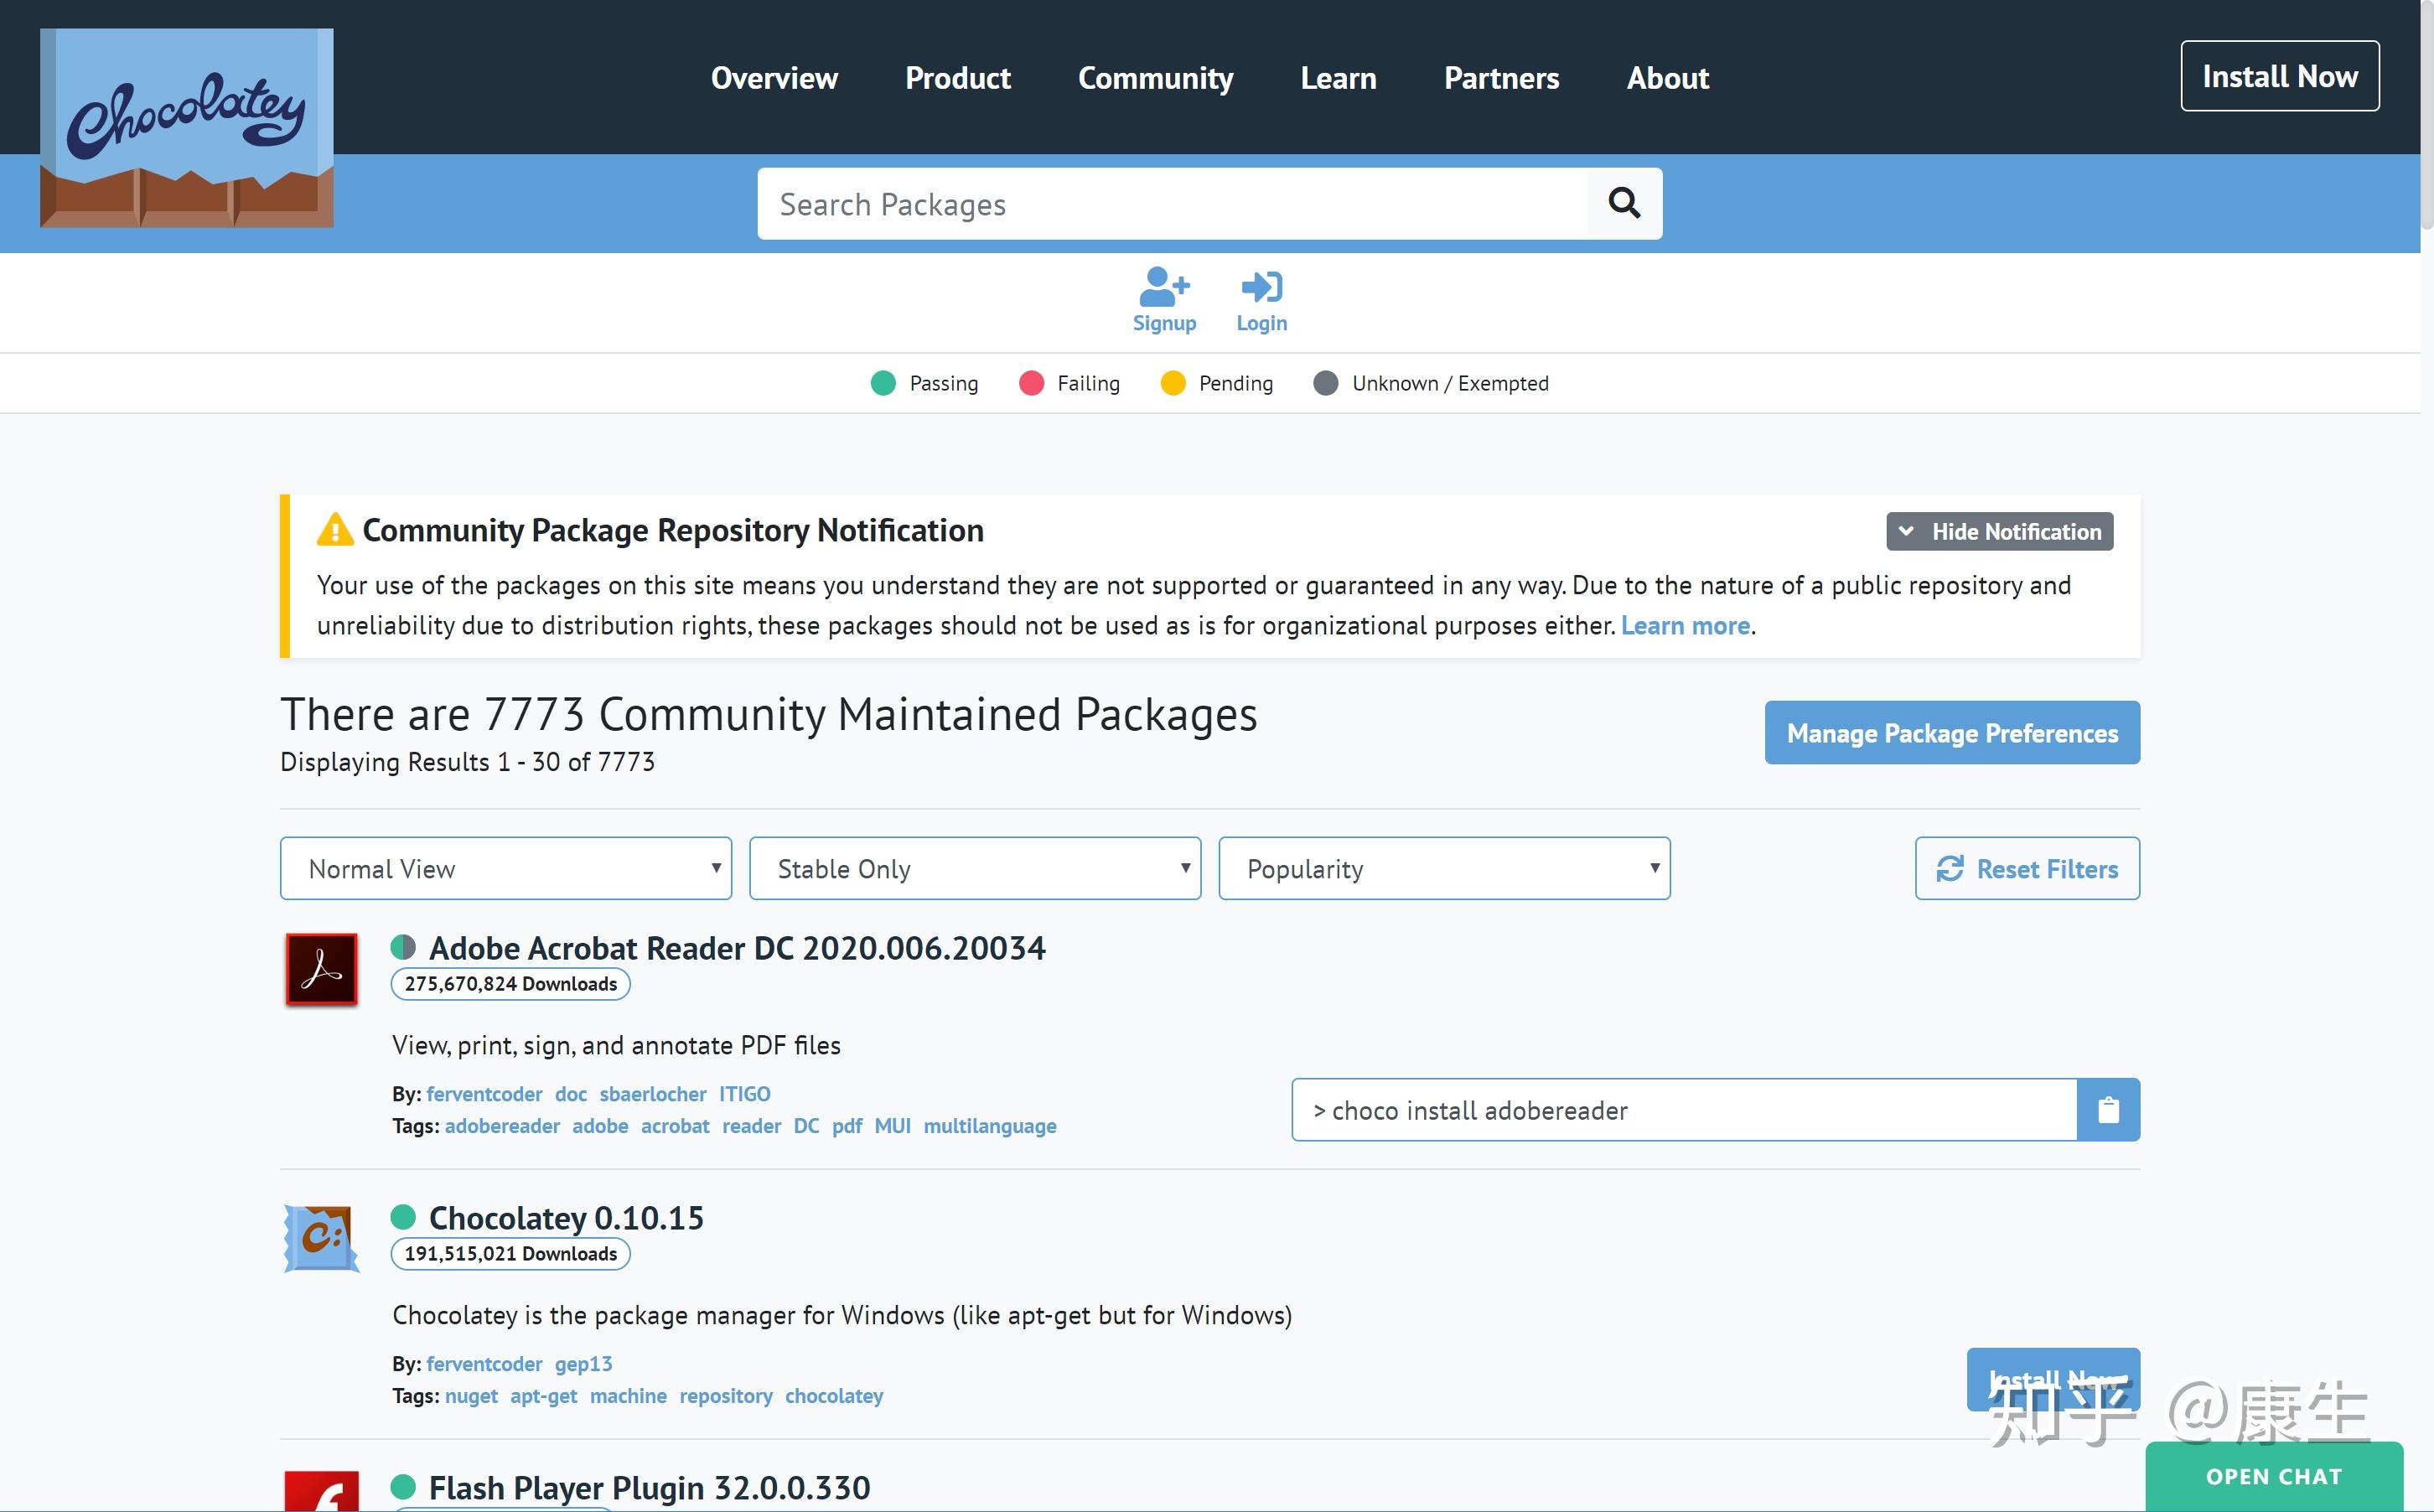The width and height of the screenshot is (2434, 1512).
Task: Click the 275,670,824 Downloads badge
Action: coord(510,984)
